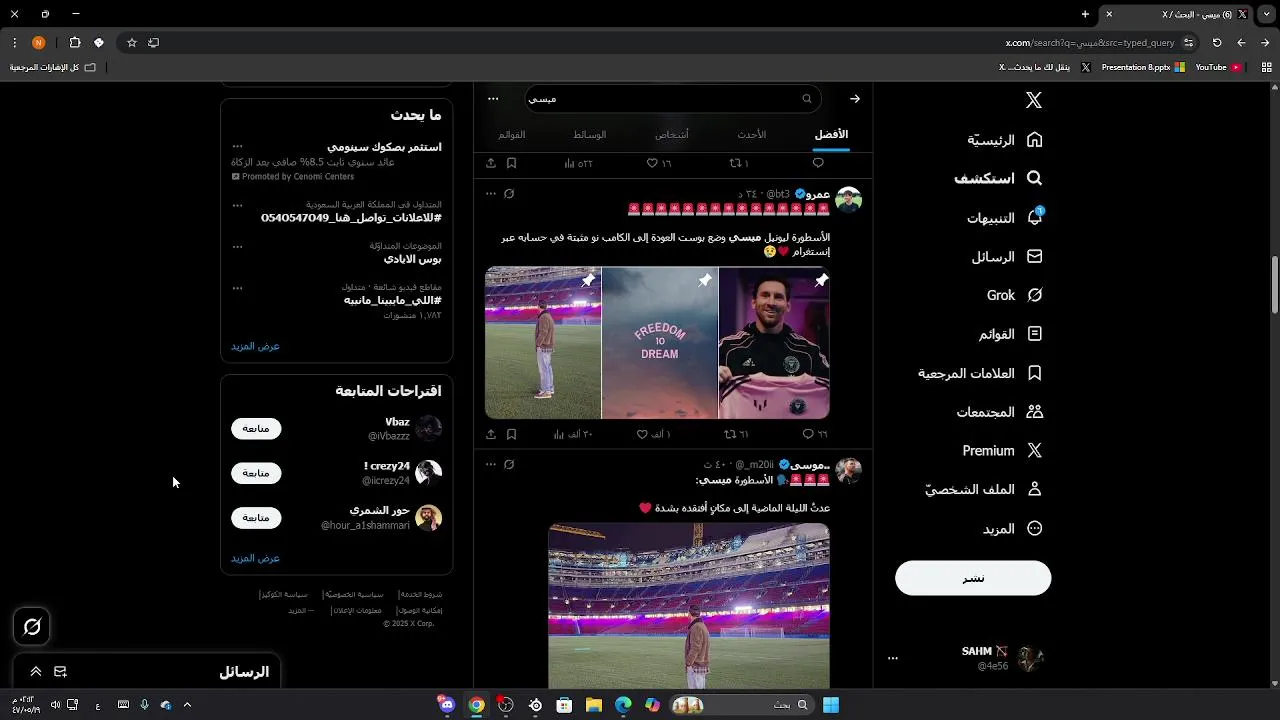This screenshot has width=1280, height=720.
Task: Switch to the الأحدث latest tab
Action: [752, 134]
